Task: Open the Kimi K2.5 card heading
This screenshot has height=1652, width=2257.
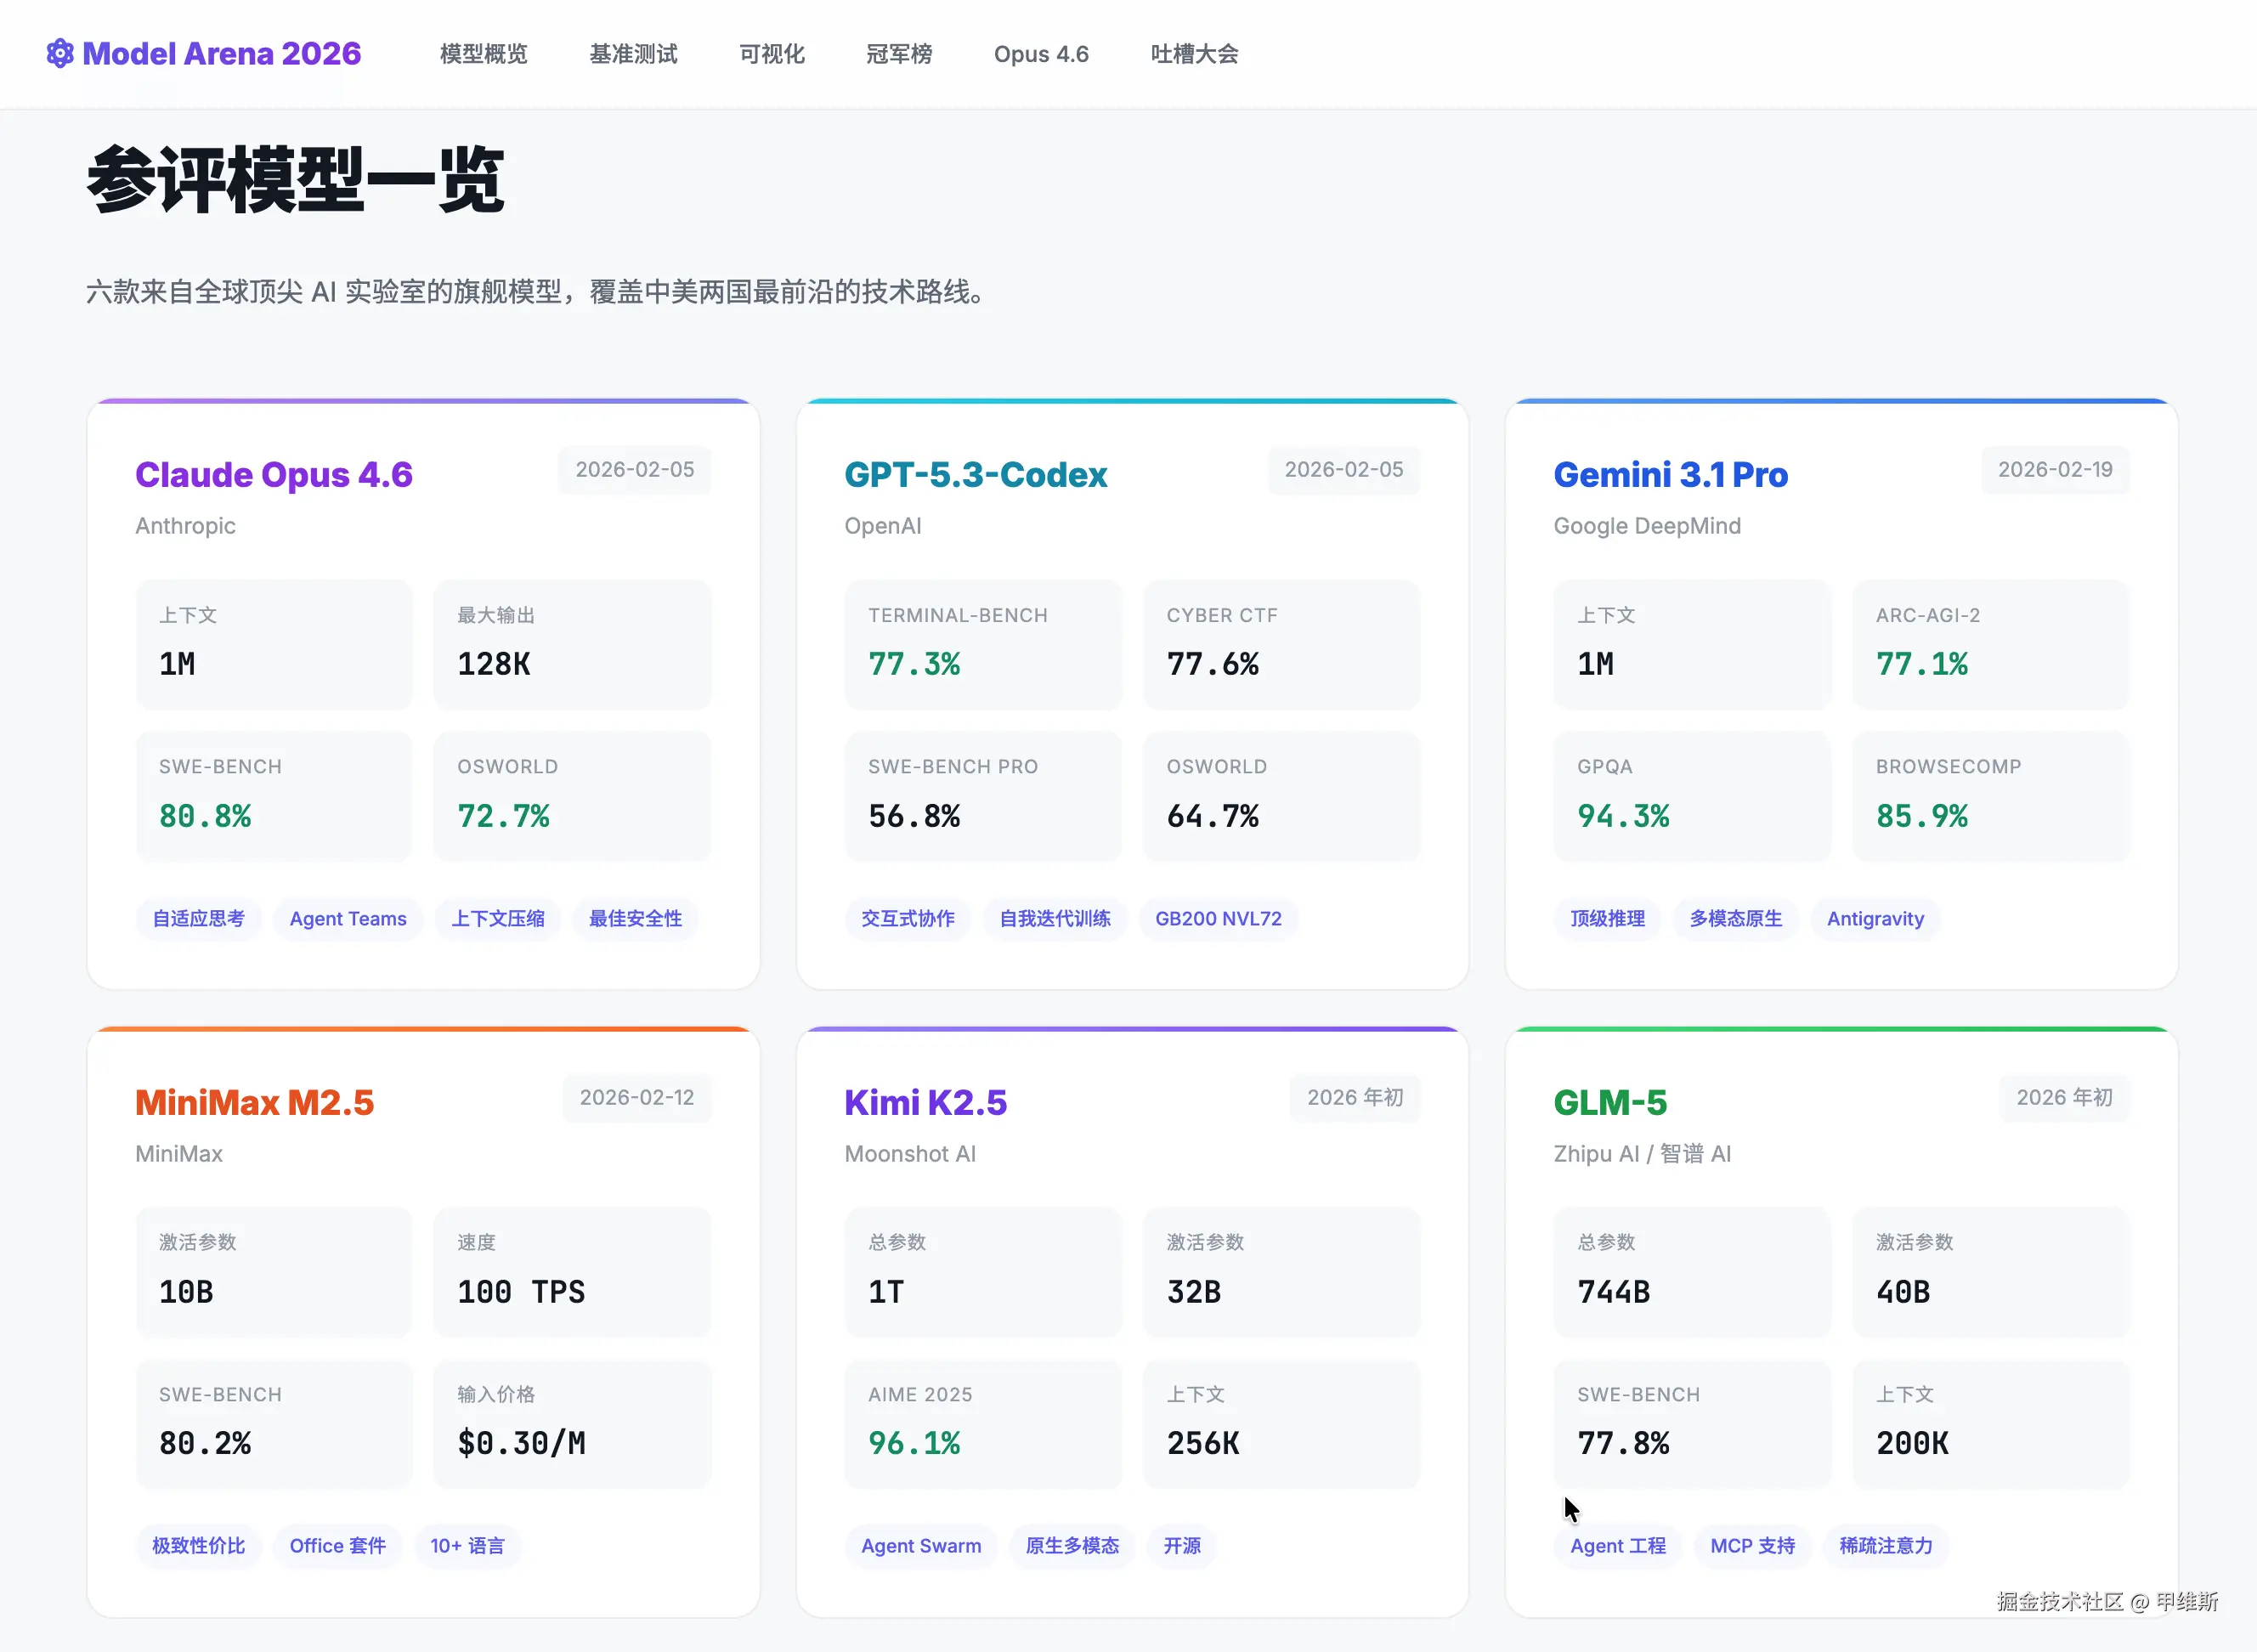Action: pos(925,1102)
